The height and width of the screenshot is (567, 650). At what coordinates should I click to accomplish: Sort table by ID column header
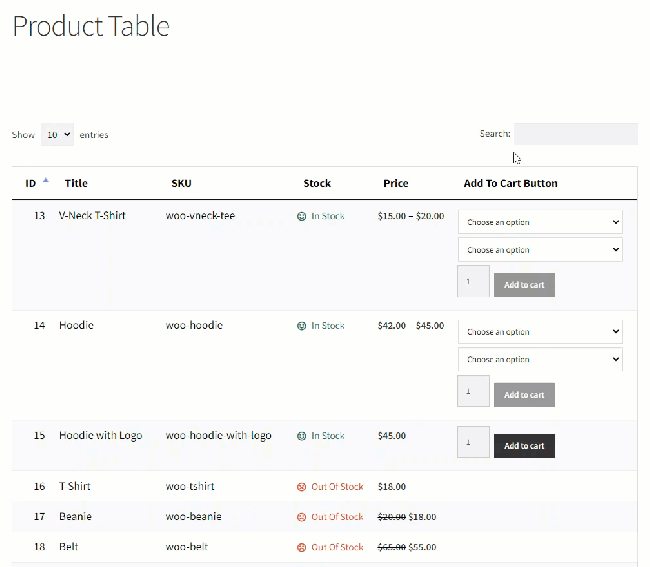point(31,183)
